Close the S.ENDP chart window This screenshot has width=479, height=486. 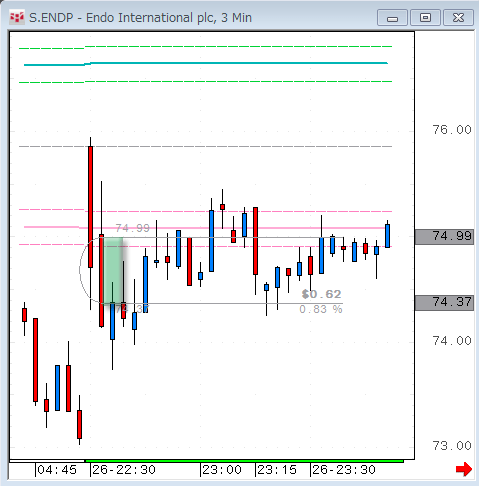(x=459, y=18)
